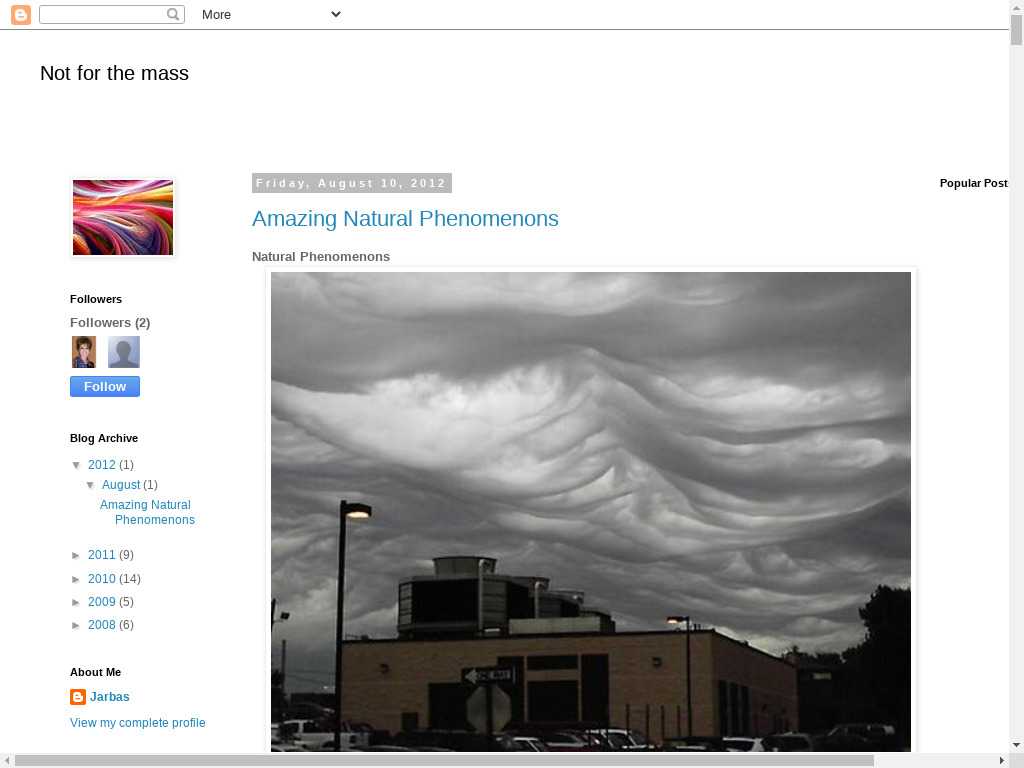This screenshot has height=768, width=1024.
Task: Collapse the August archive month
Action: click(x=91, y=485)
